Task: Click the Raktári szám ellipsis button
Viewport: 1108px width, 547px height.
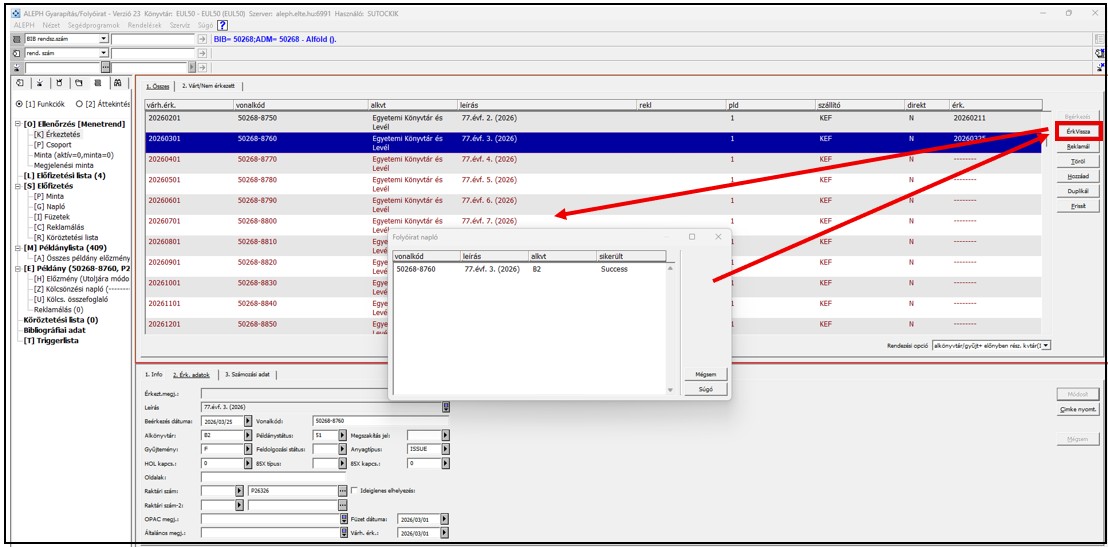Action: tap(343, 490)
